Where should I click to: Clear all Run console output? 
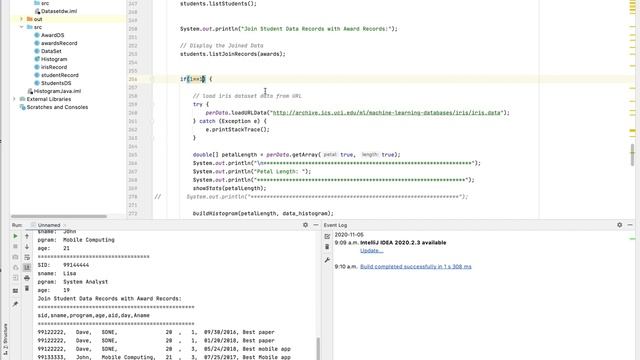pyautogui.click(x=27, y=289)
